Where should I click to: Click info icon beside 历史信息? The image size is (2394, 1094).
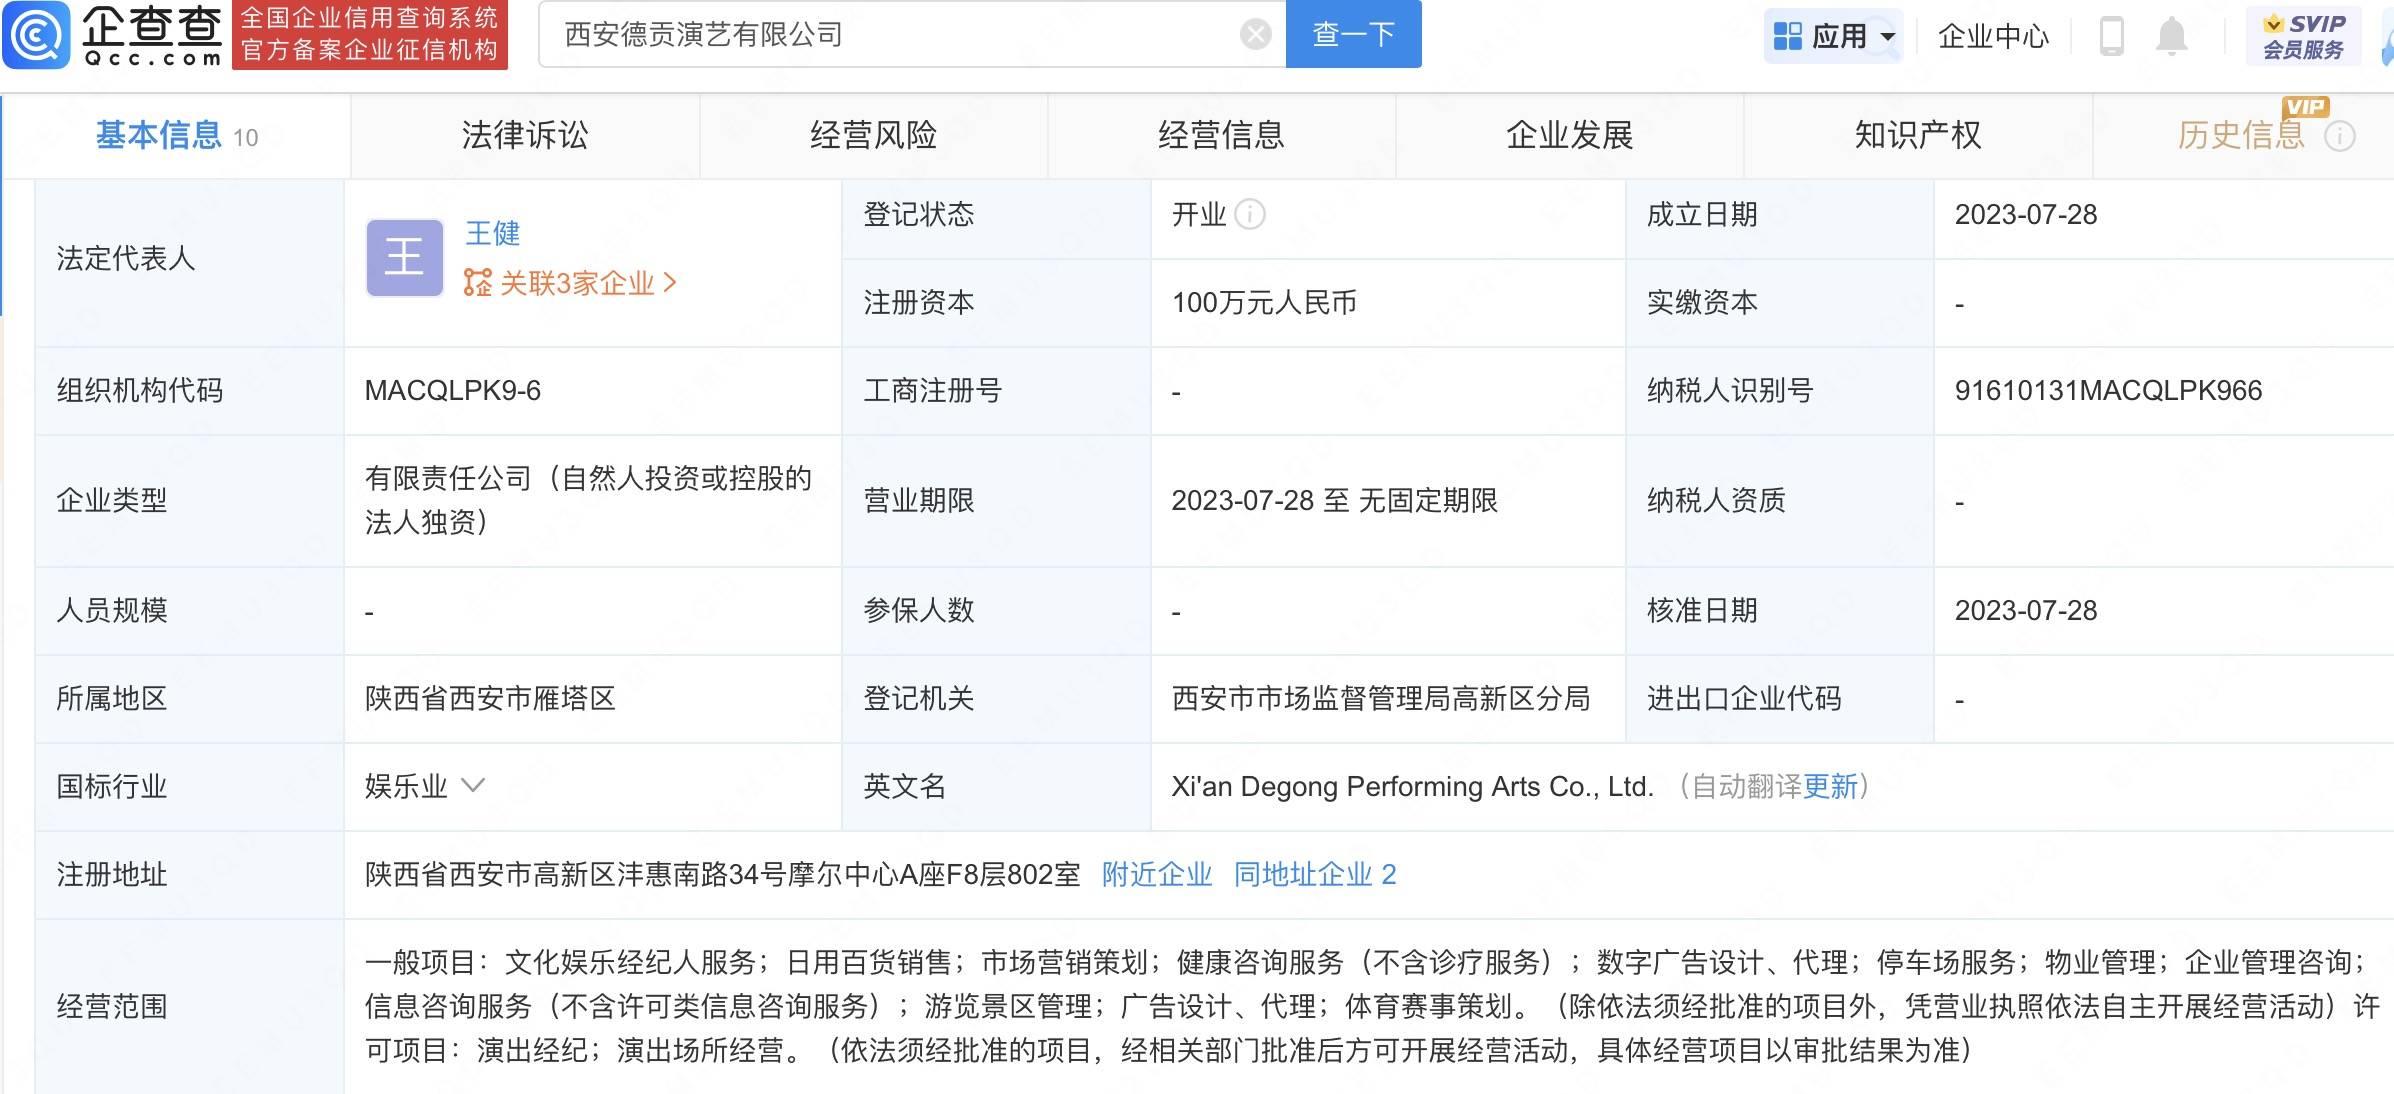2339,136
